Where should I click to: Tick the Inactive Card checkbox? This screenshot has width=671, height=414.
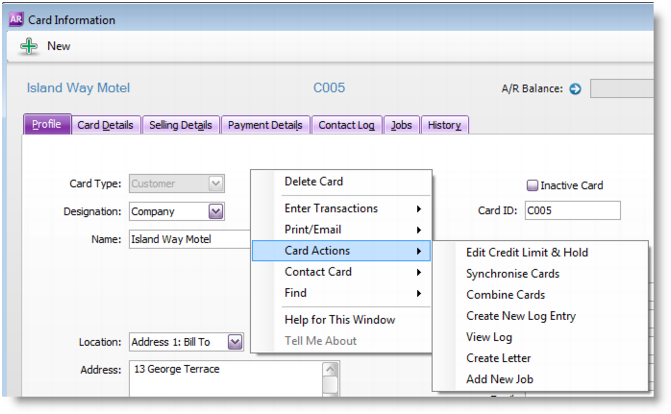coord(532,185)
